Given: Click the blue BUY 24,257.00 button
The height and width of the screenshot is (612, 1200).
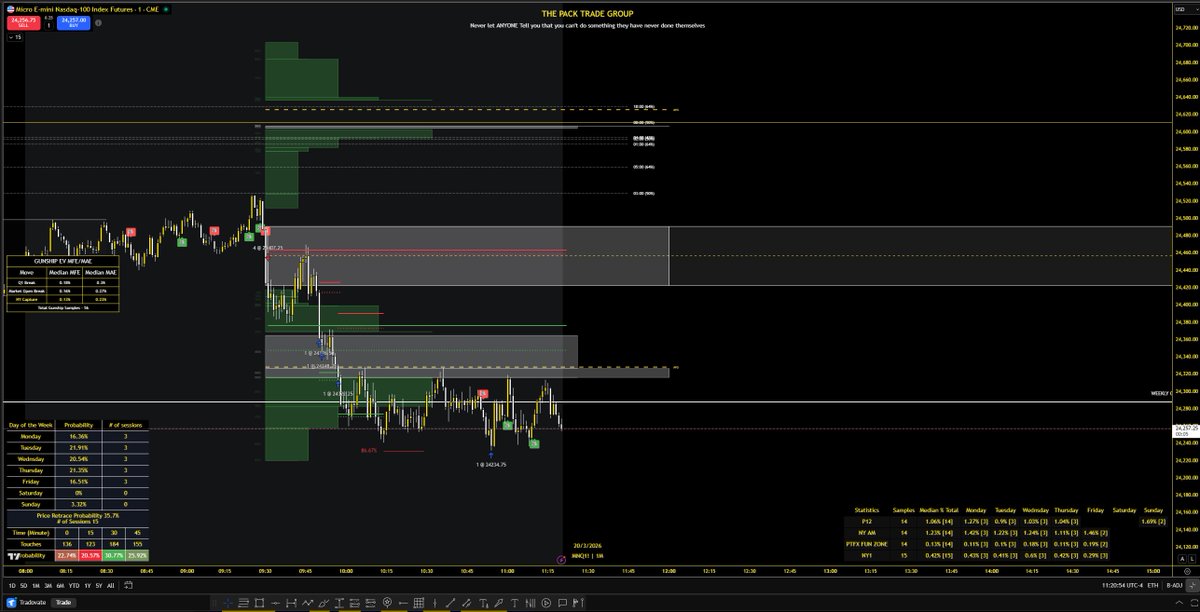Looking at the screenshot, I should click(x=73, y=23).
